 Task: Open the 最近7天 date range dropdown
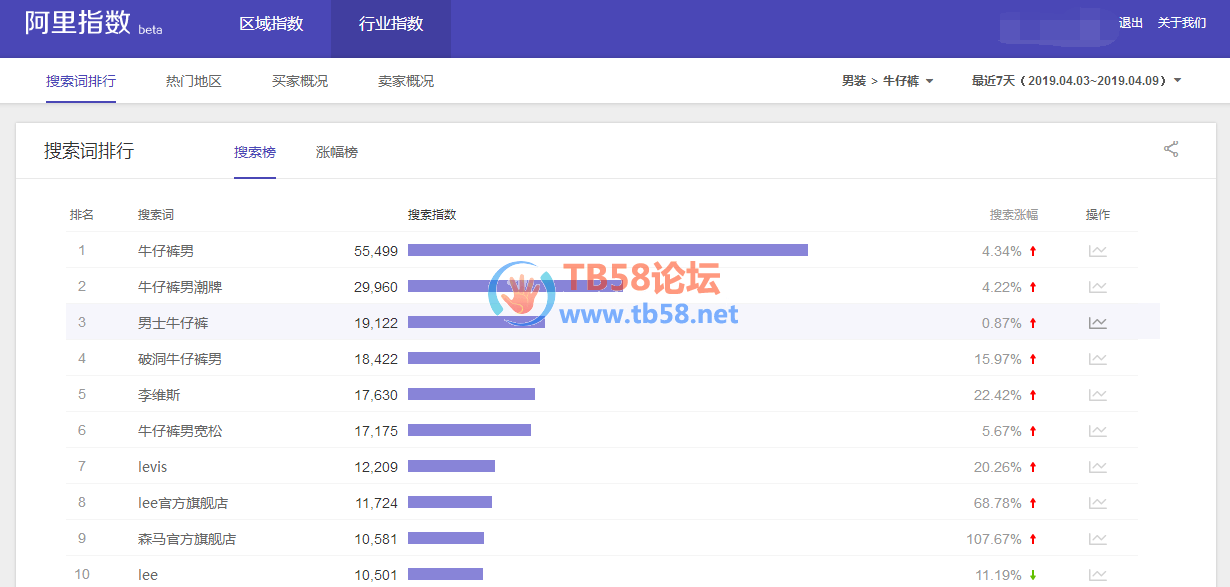tap(1076, 81)
